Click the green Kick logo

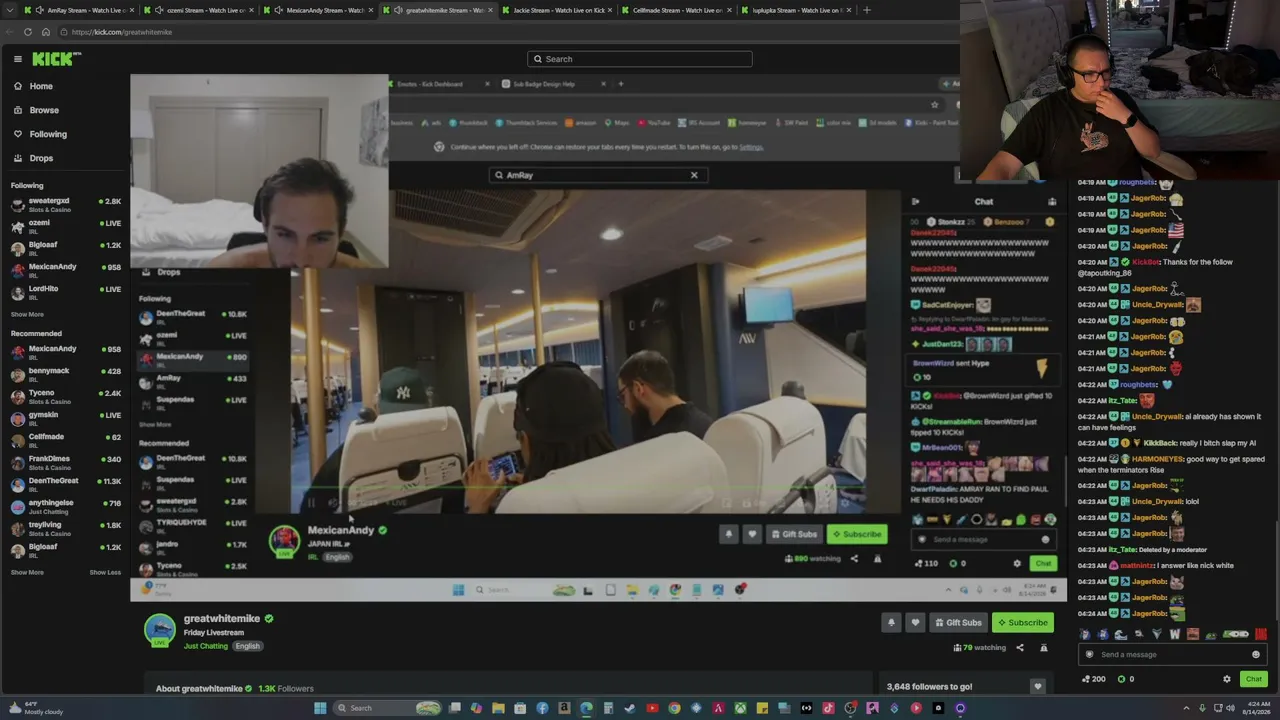[52, 59]
